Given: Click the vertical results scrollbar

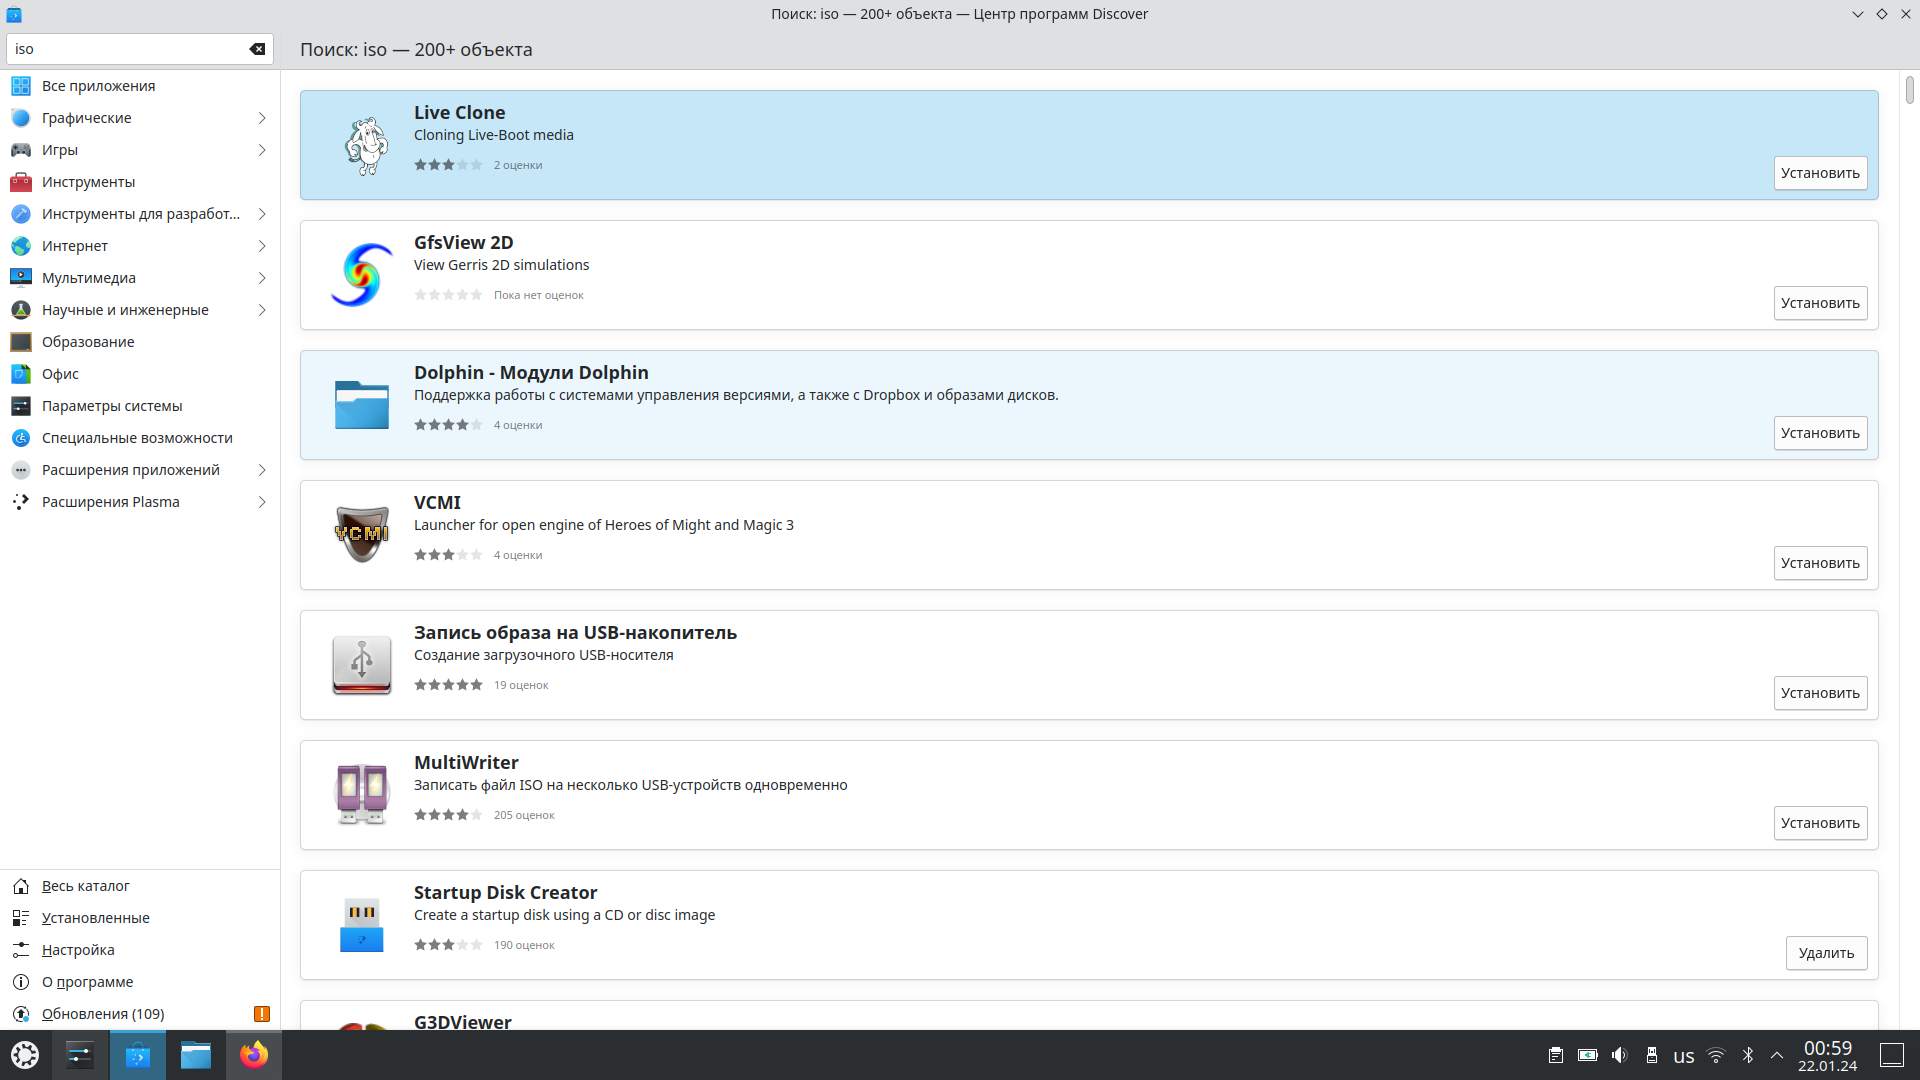Looking at the screenshot, I should click(1909, 90).
